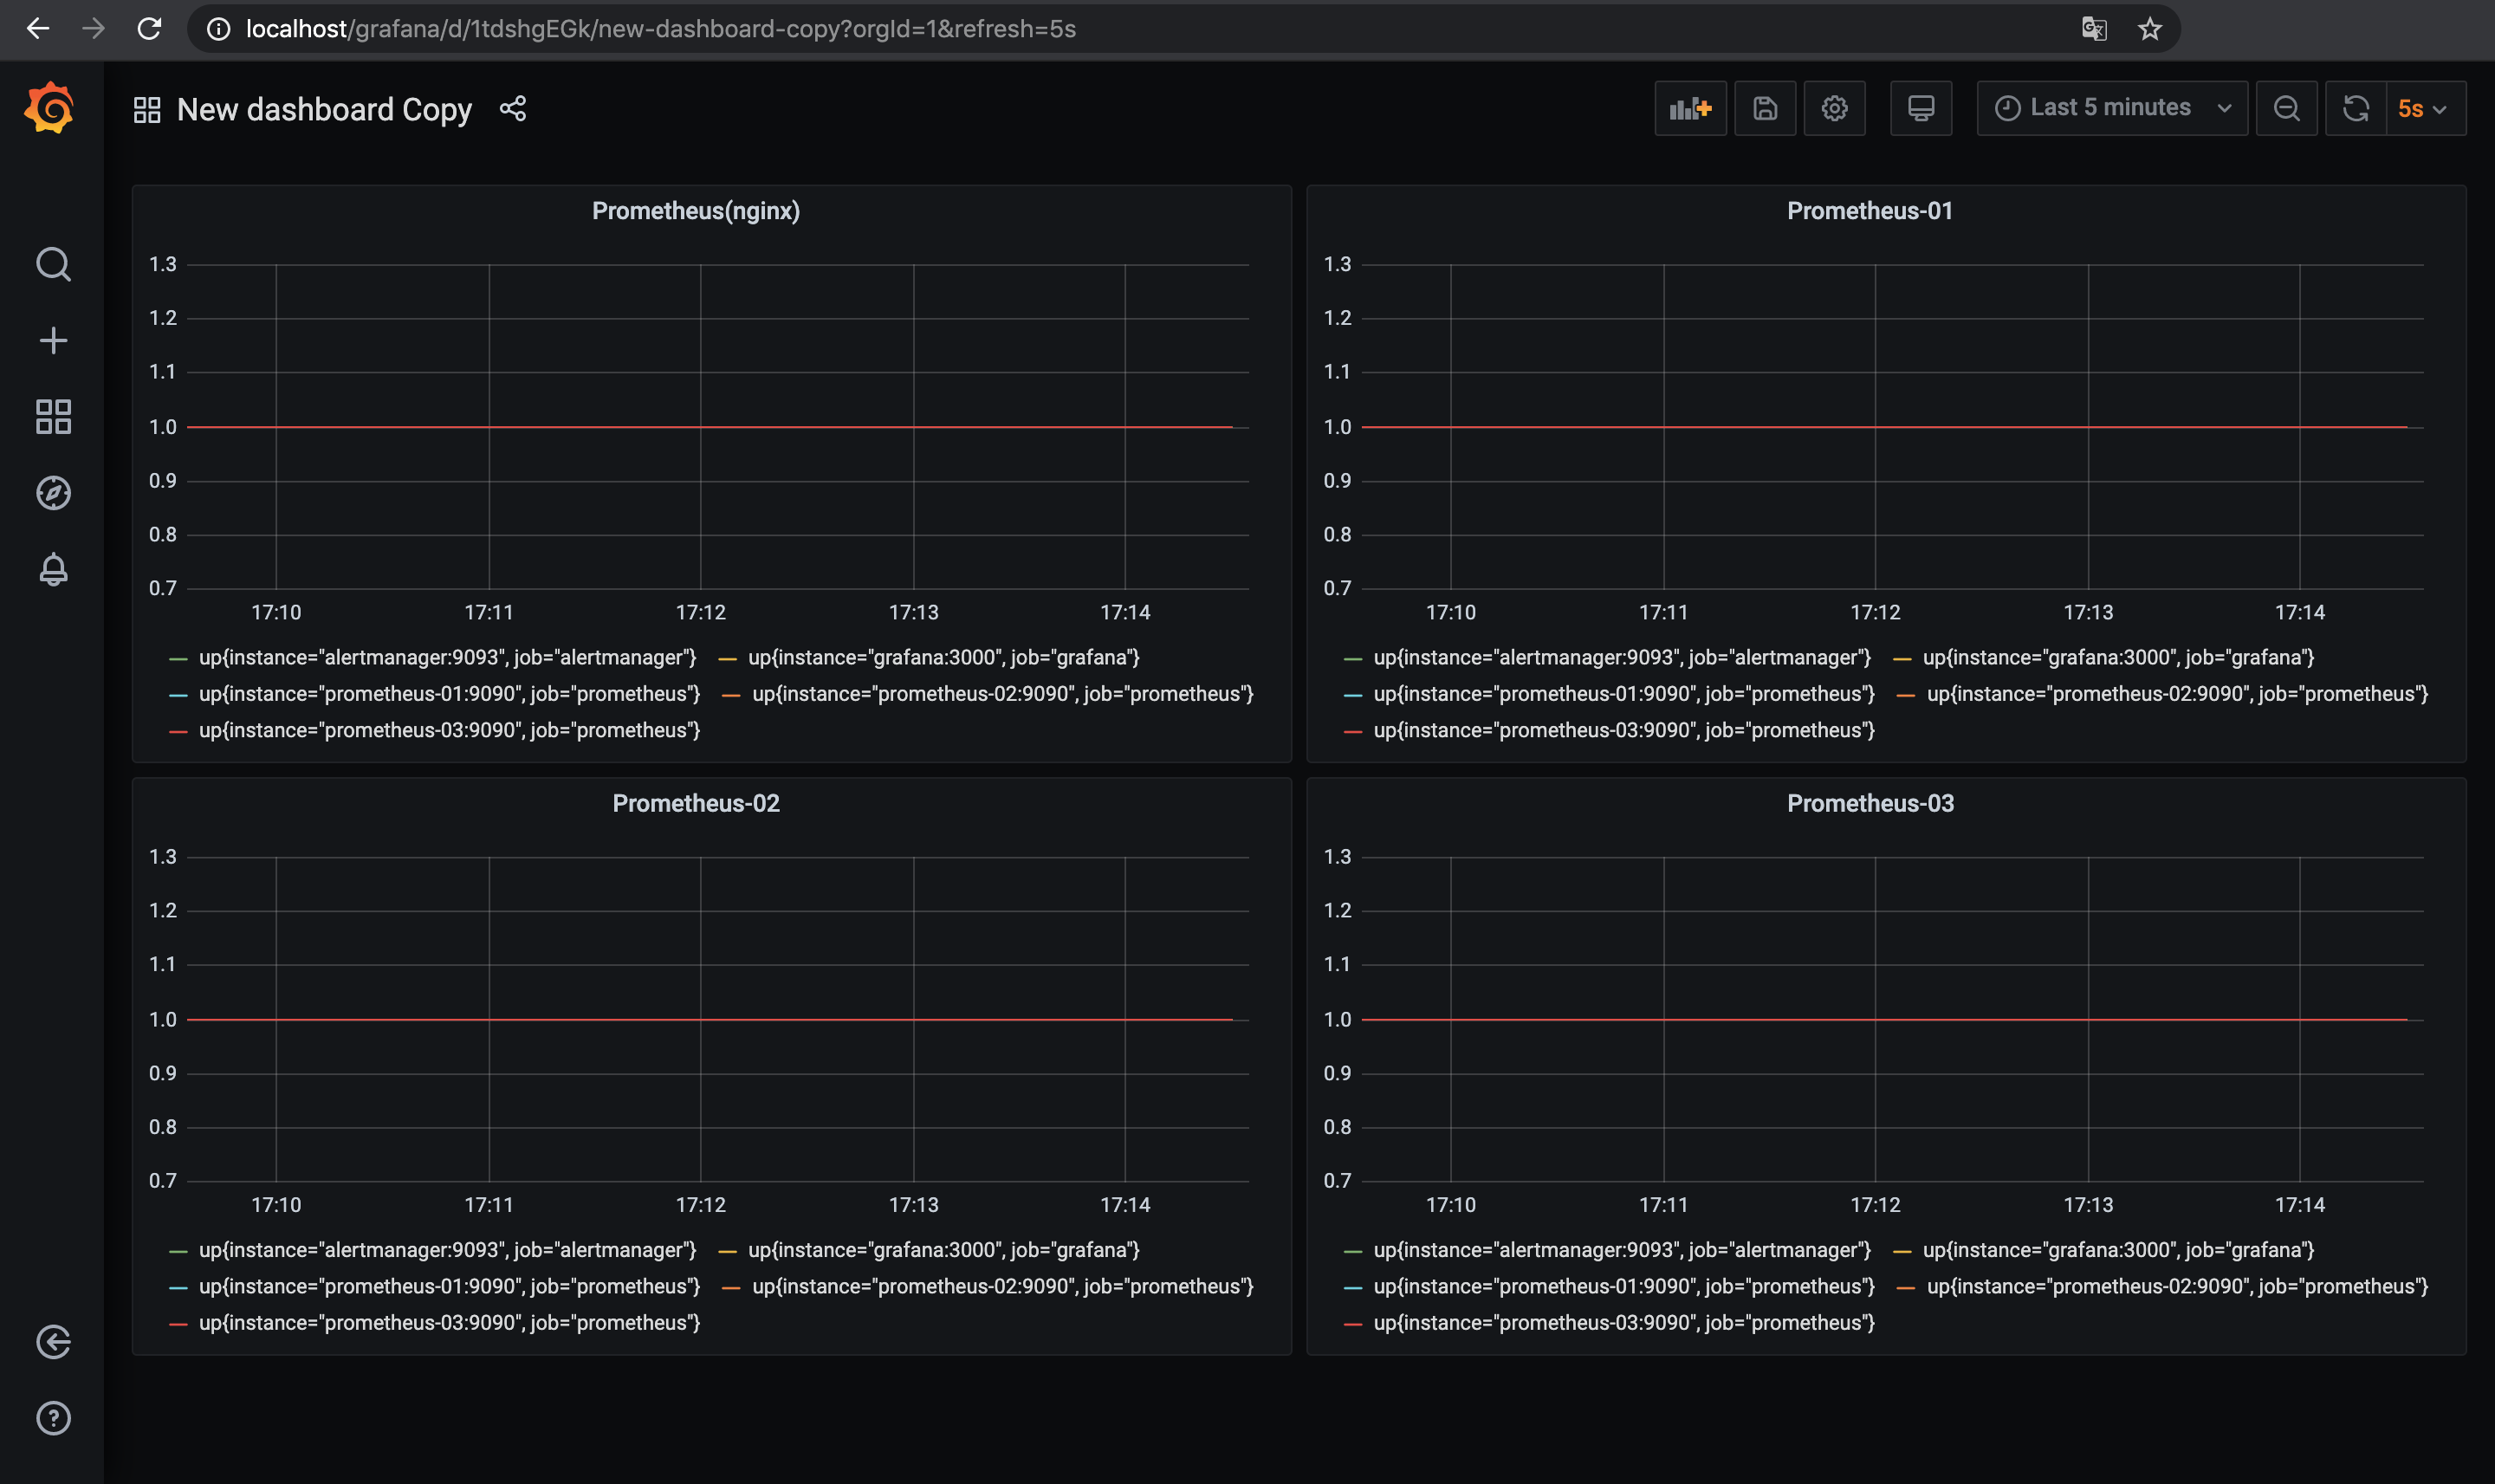The width and height of the screenshot is (2495, 1484).
Task: Zoom out the time range
Action: [x=2286, y=108]
